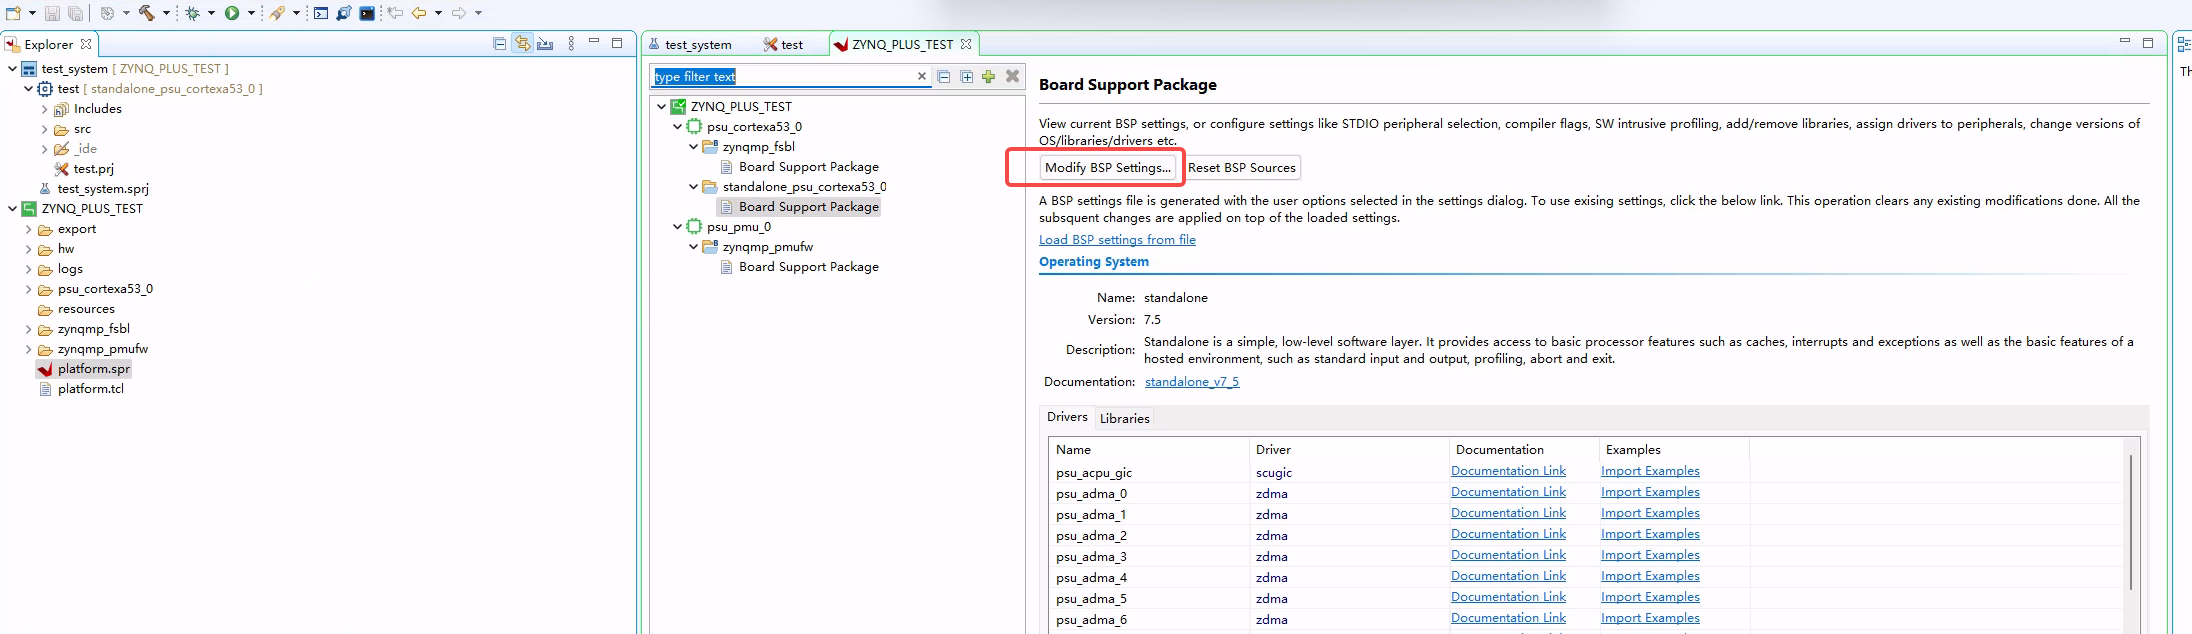Image resolution: width=2192 pixels, height=634 pixels.
Task: Expand the src folder in Explorer
Action: coord(44,129)
